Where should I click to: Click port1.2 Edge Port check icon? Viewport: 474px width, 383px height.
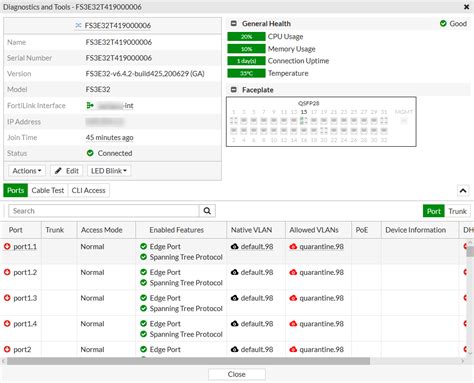(144, 272)
